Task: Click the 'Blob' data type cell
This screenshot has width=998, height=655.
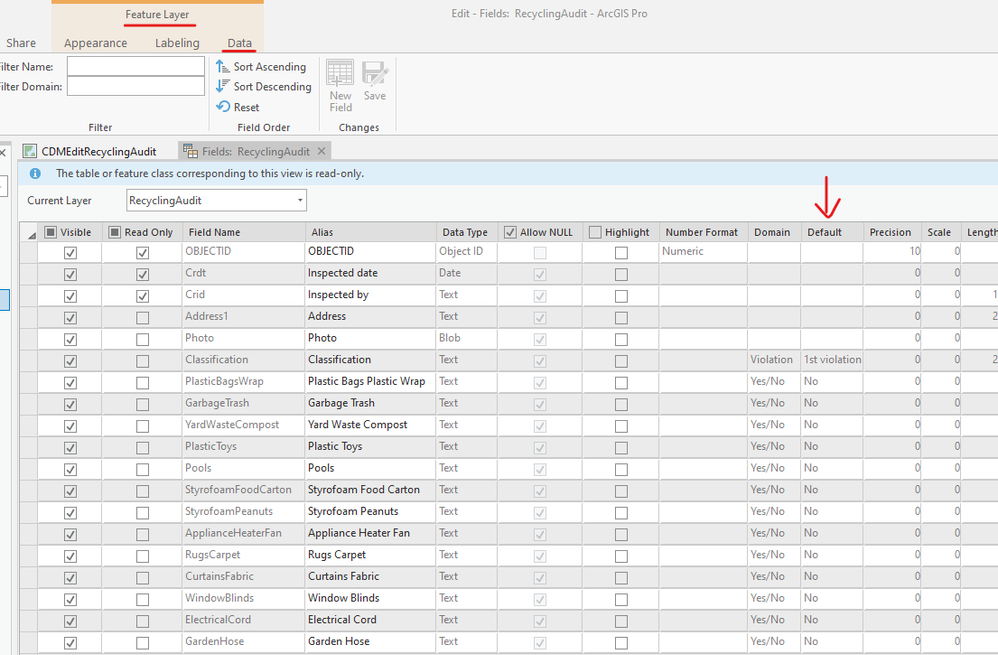Action: click(467, 338)
